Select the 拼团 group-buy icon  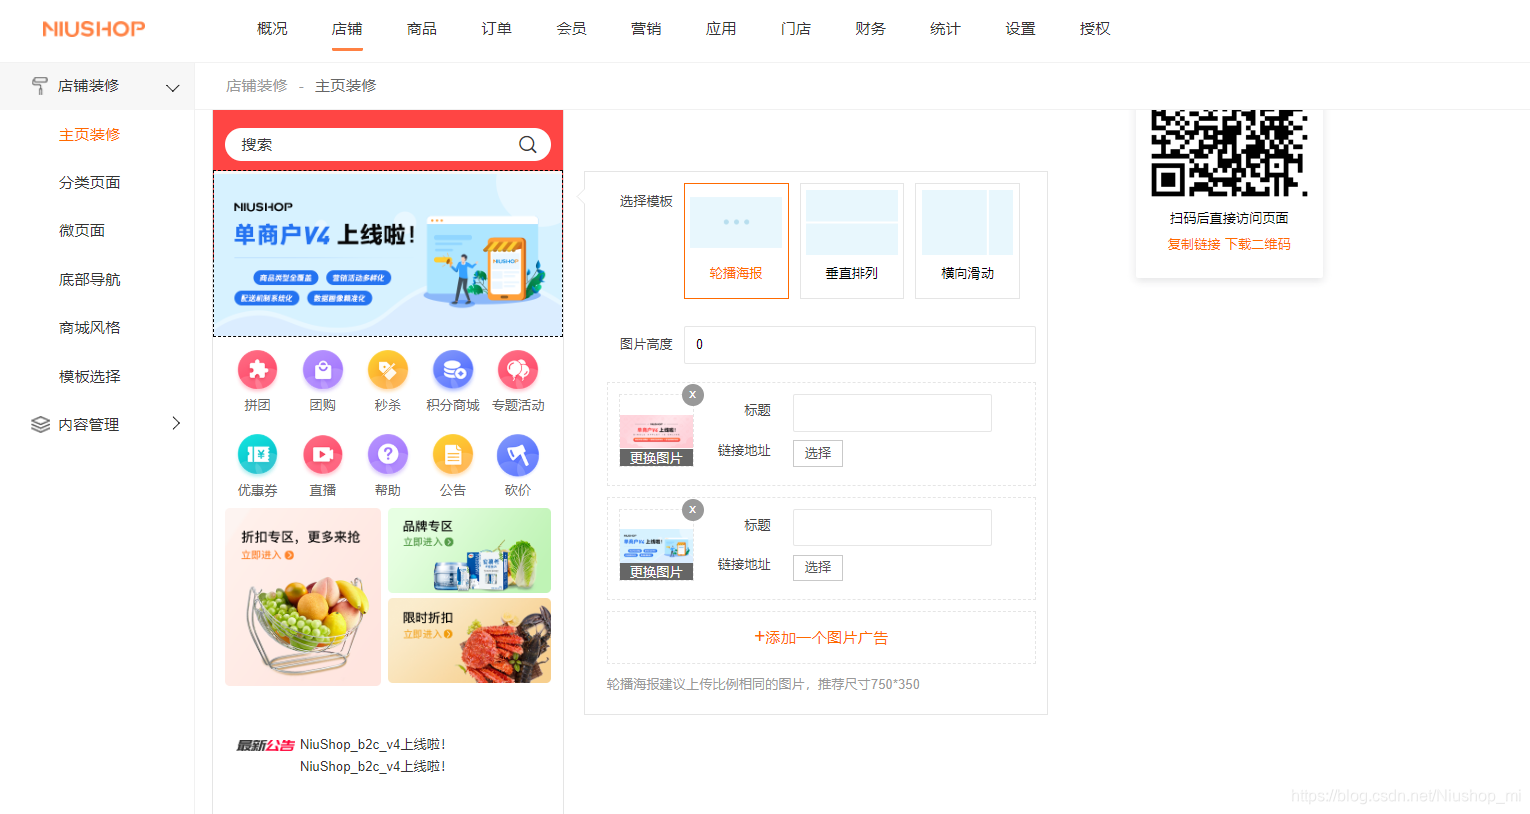tap(257, 369)
